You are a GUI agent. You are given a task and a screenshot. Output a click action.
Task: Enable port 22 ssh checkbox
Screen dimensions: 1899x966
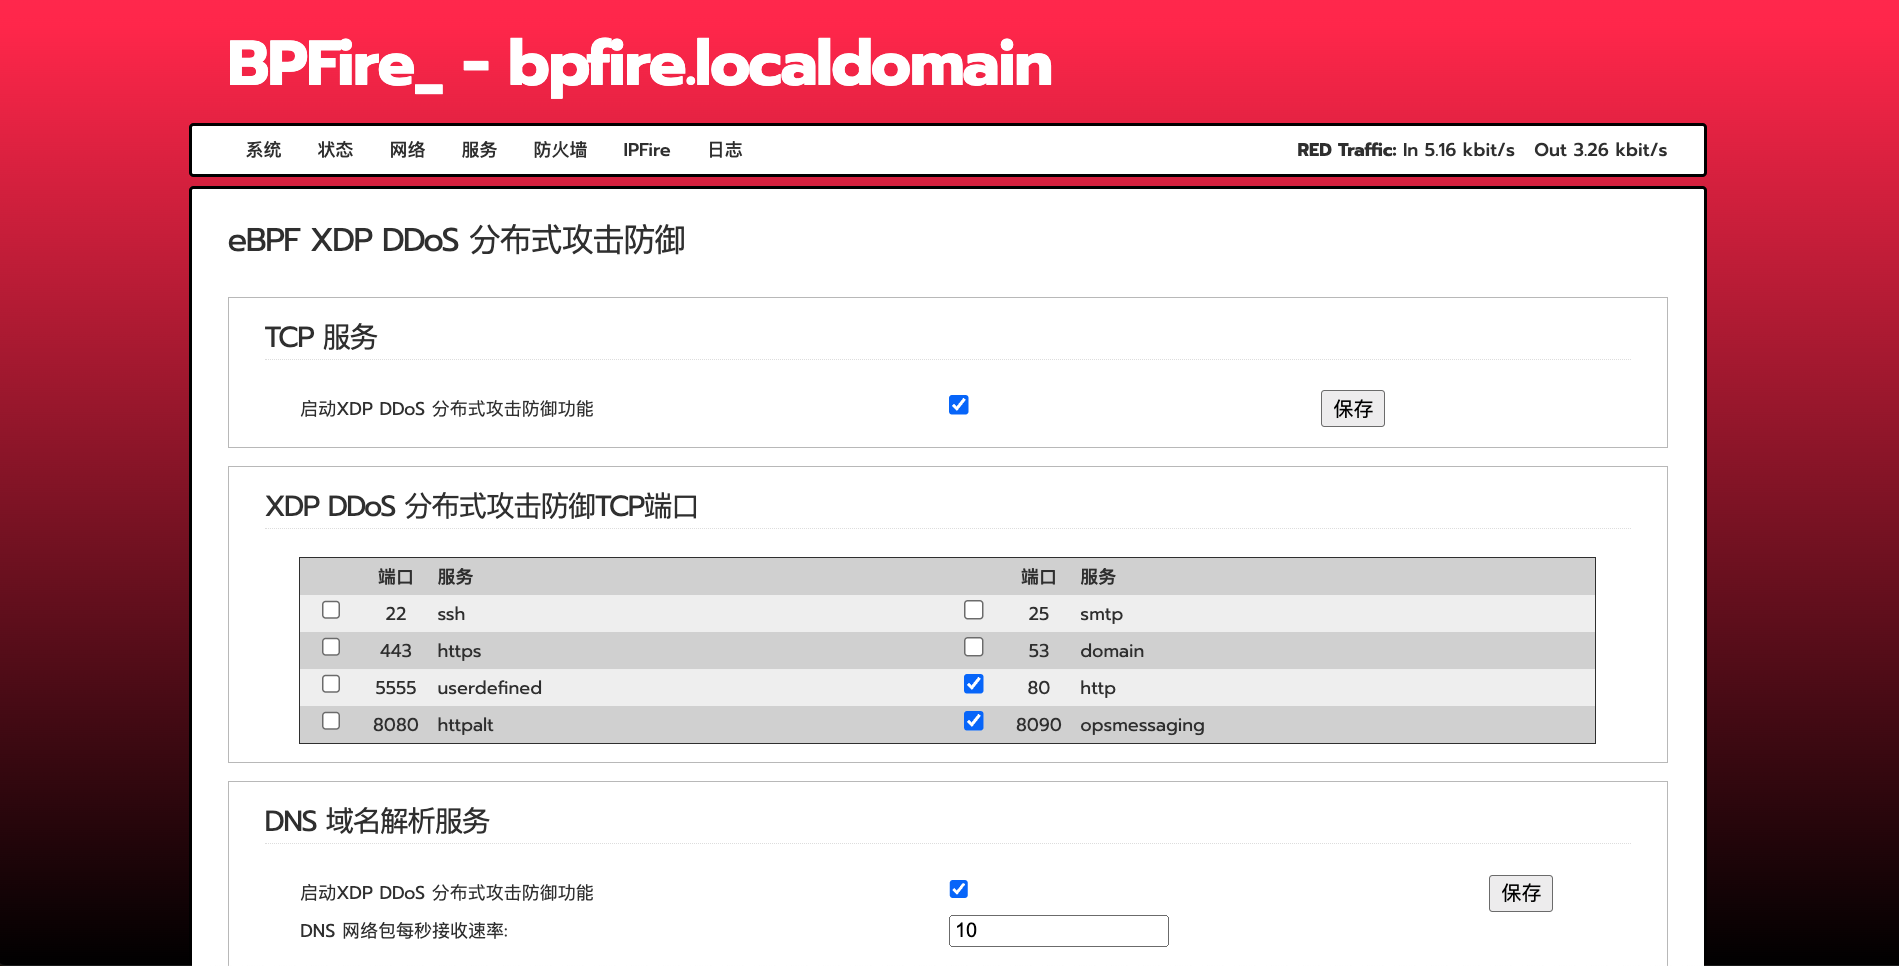tap(331, 610)
